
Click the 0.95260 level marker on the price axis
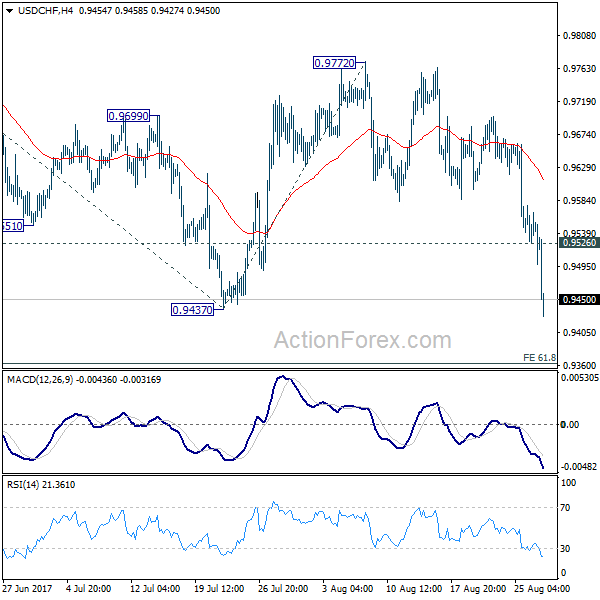pyautogui.click(x=579, y=243)
